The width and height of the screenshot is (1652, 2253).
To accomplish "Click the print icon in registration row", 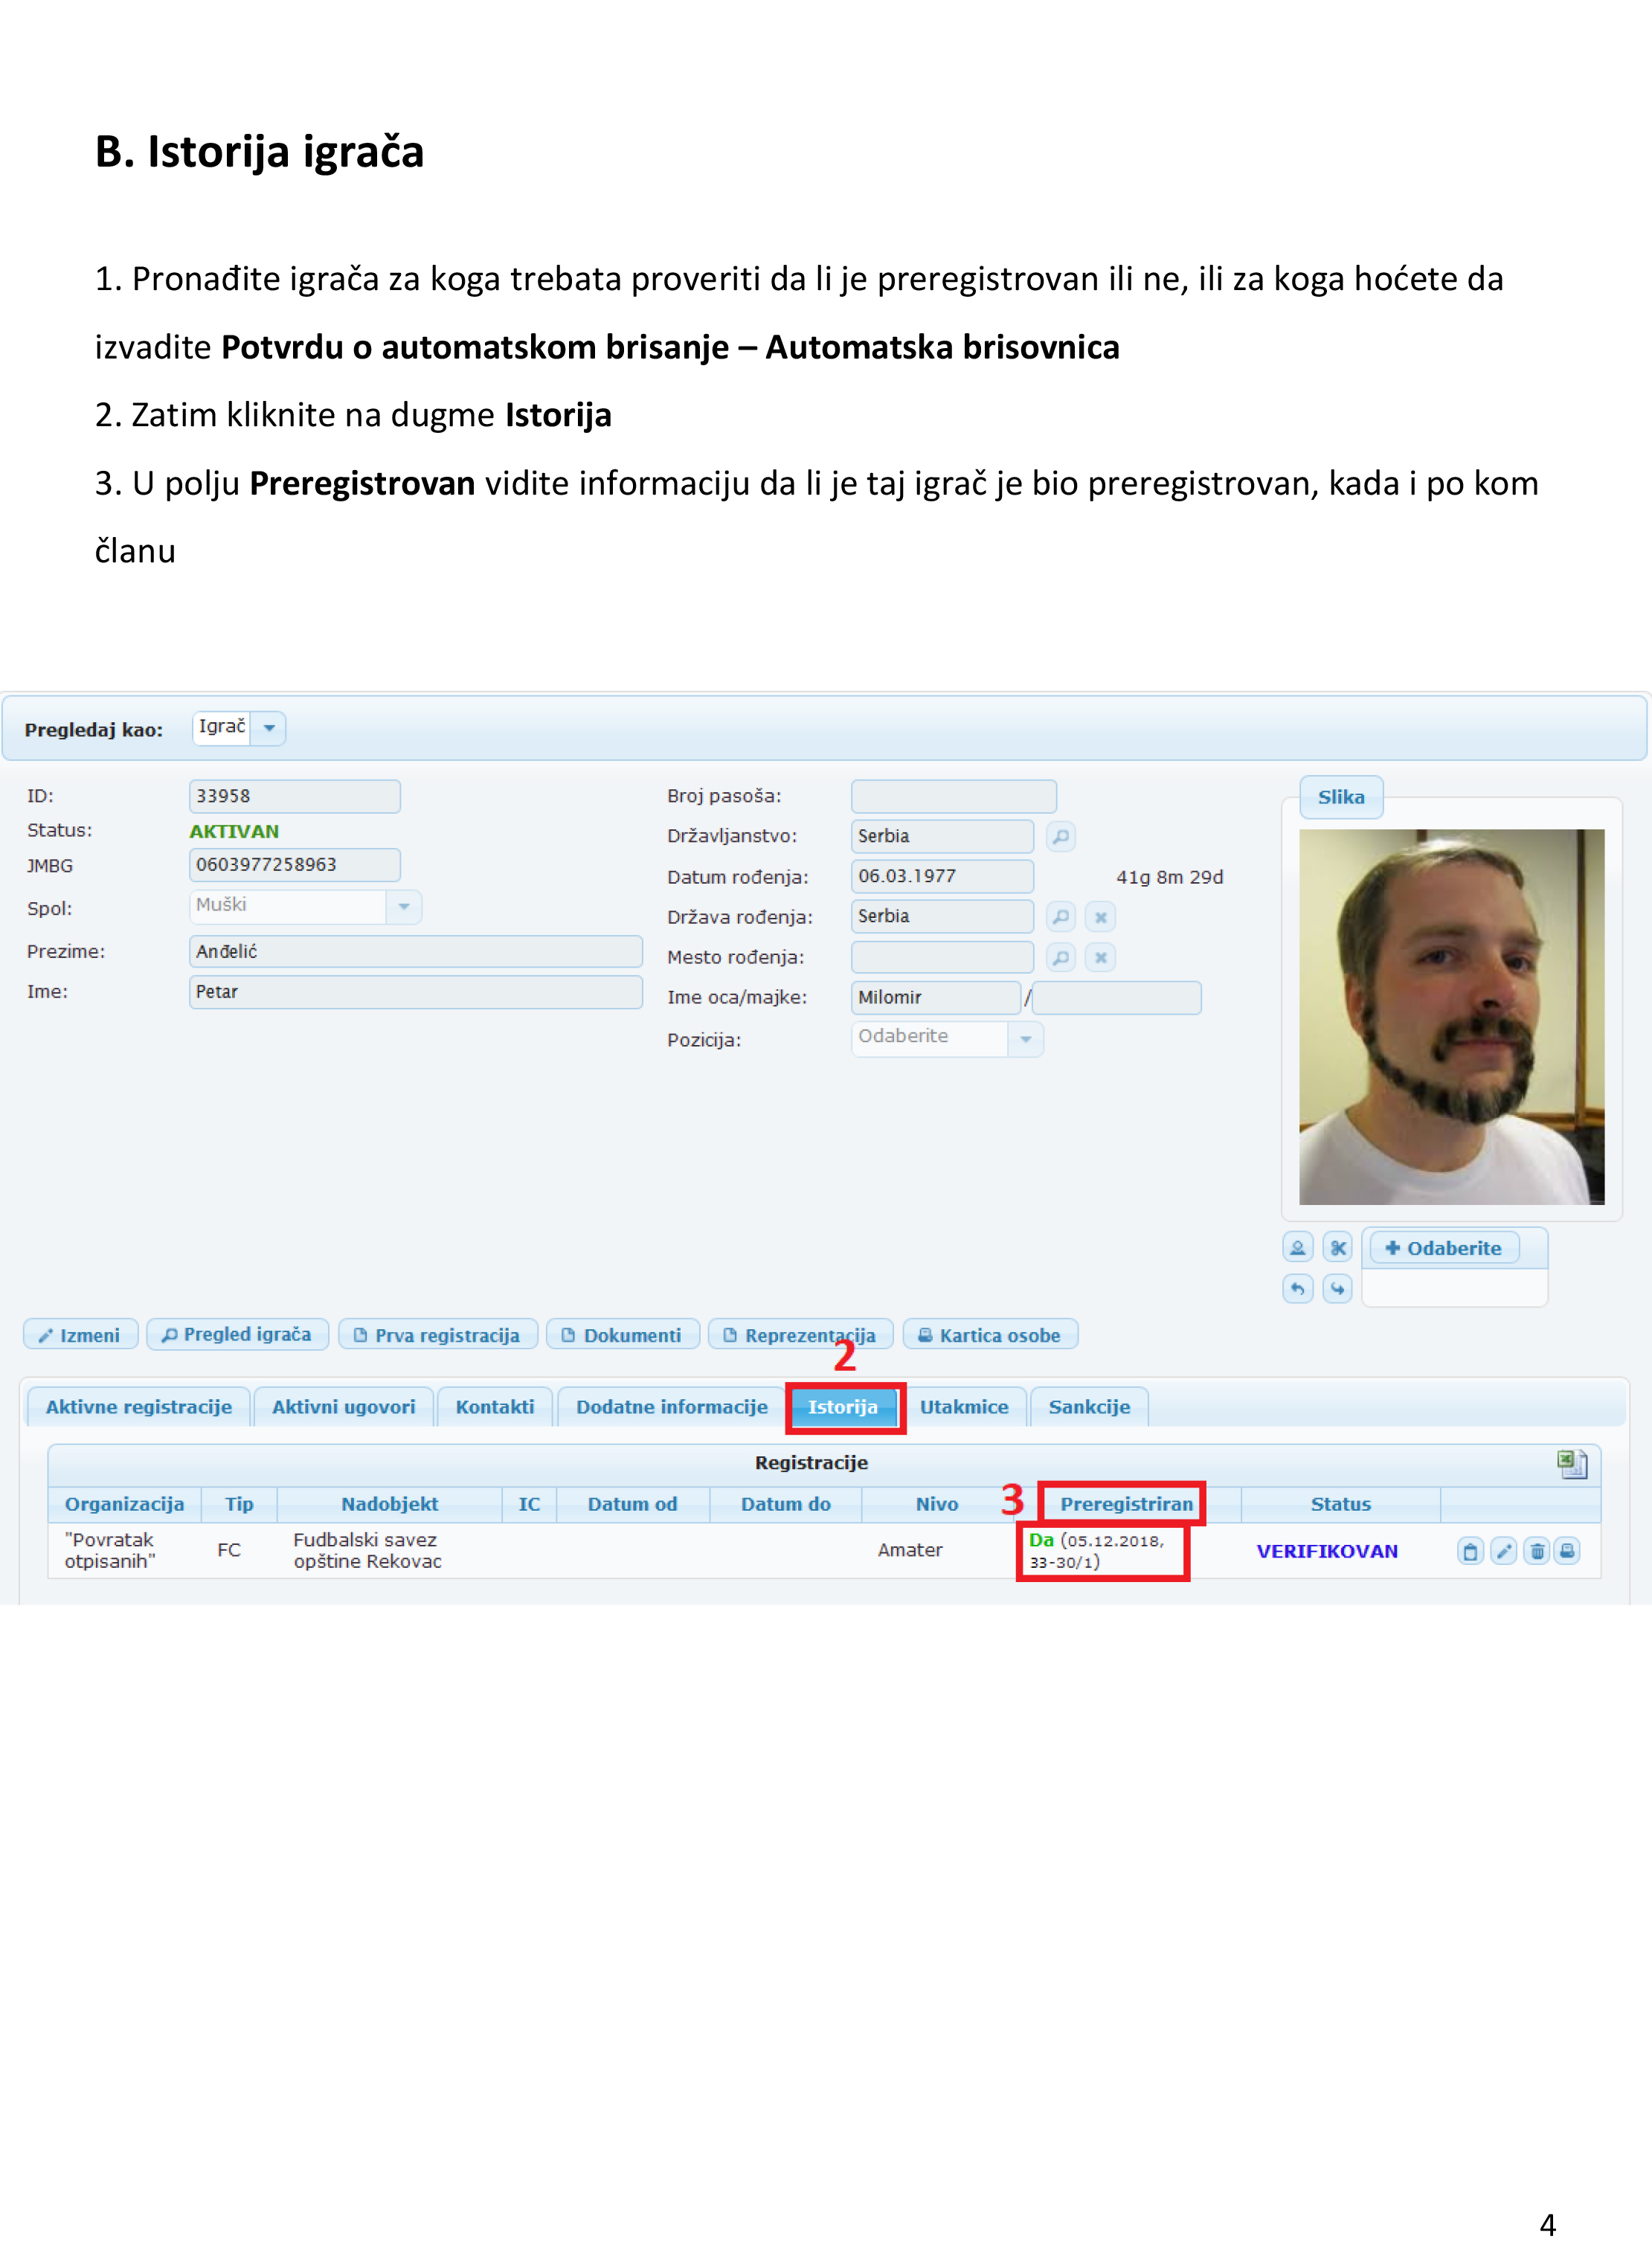I will click(x=1568, y=1551).
